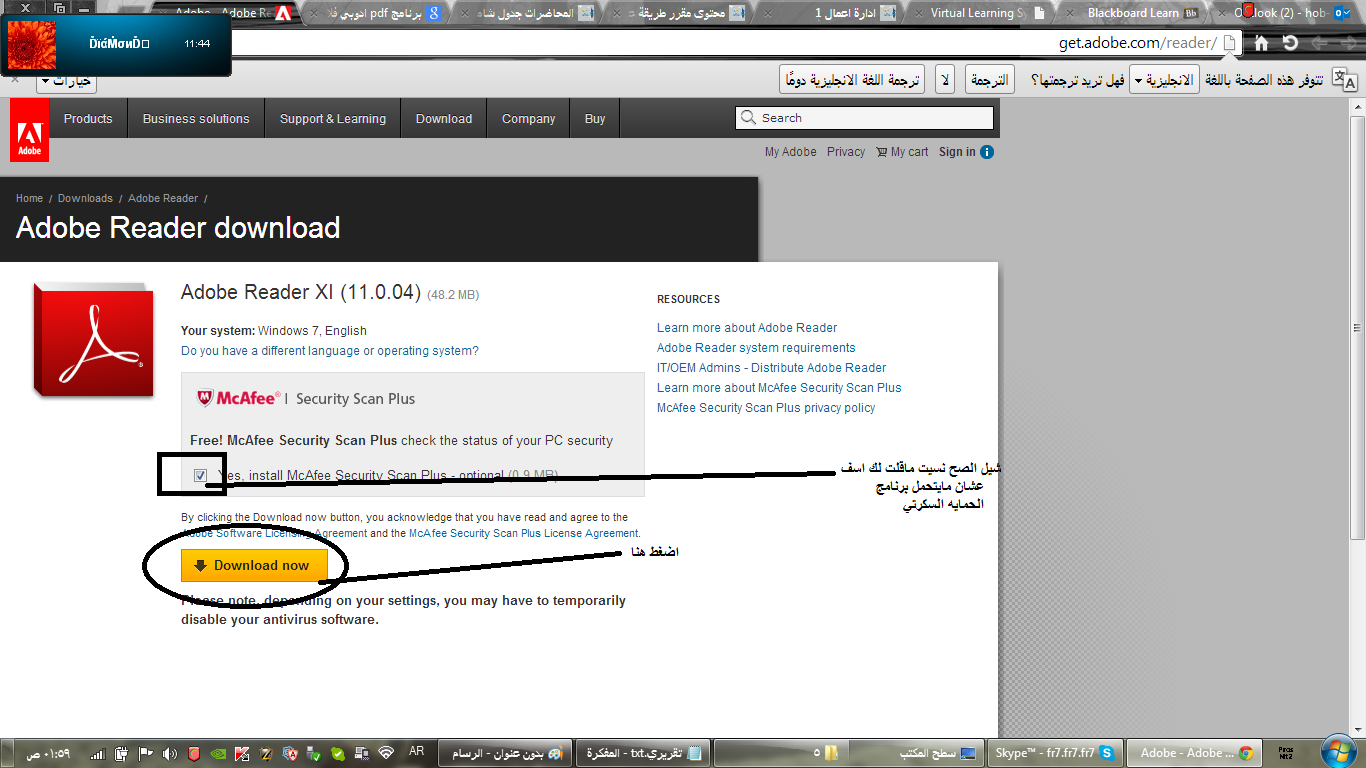This screenshot has width=1366, height=768.
Task: Click the always translate English button
Action: click(852, 80)
